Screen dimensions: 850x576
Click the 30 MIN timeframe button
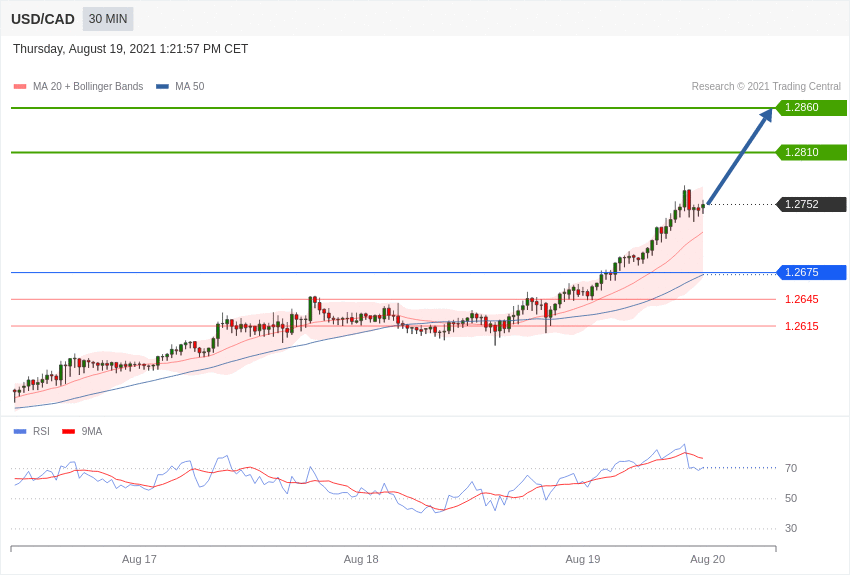(x=108, y=19)
